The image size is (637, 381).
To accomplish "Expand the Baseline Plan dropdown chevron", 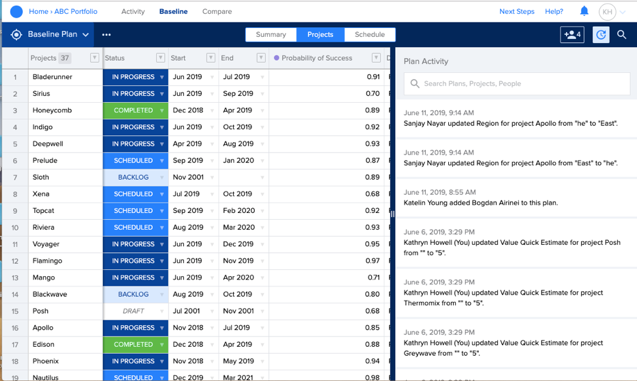I will pos(86,35).
